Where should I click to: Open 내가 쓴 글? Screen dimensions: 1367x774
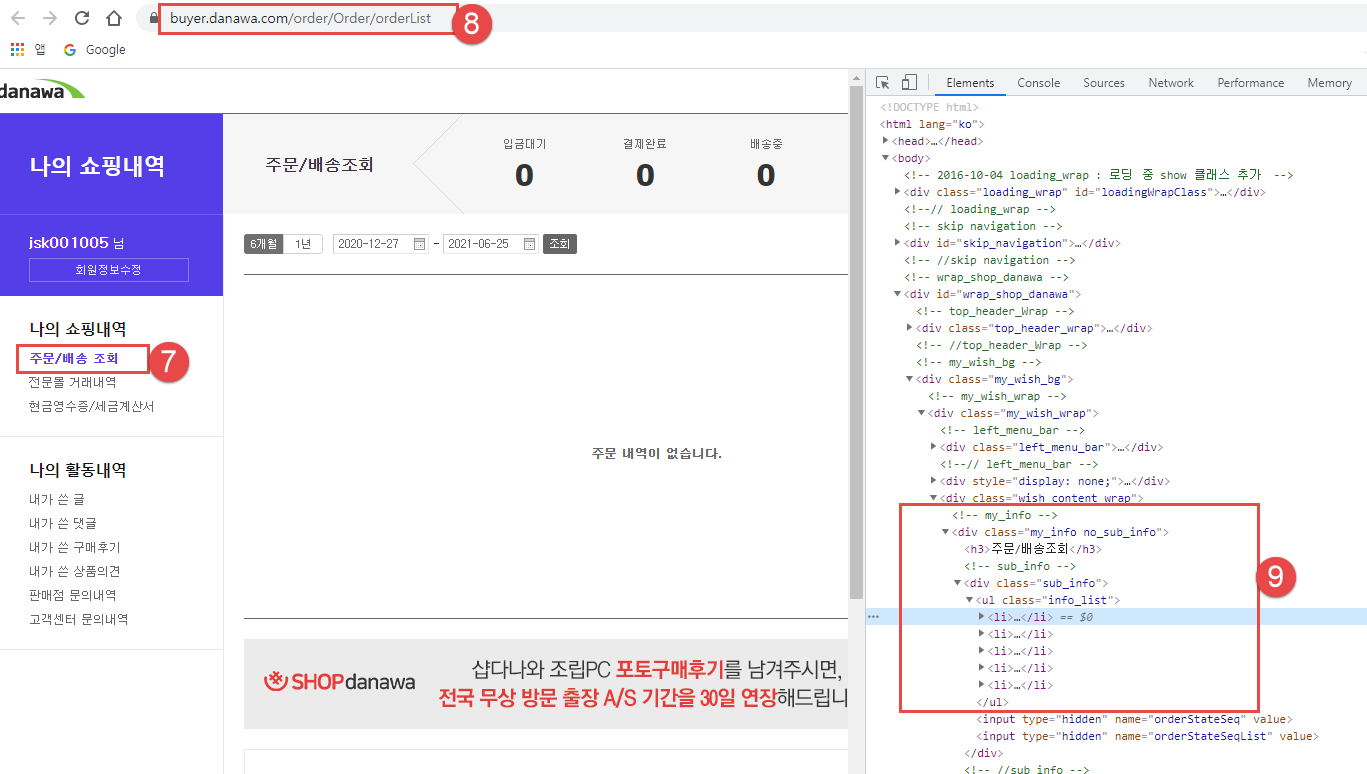(57, 499)
